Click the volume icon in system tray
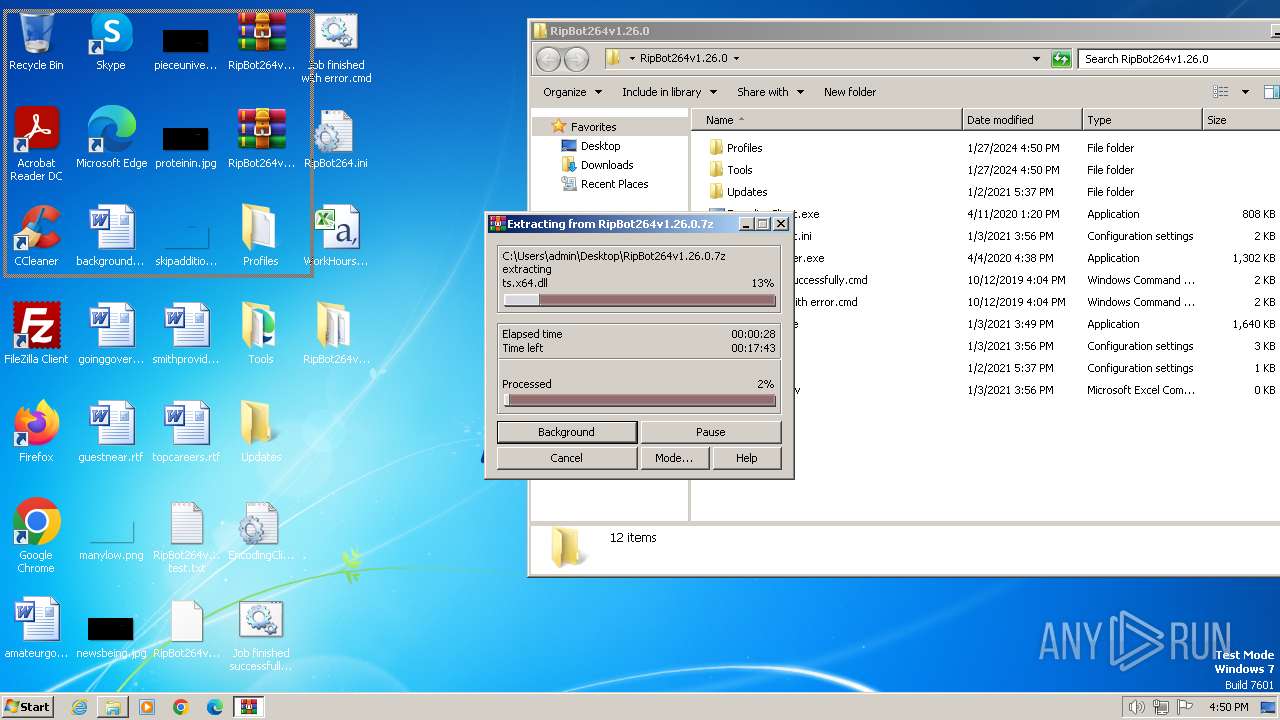Screen dimensions: 1280x720 1136,707
